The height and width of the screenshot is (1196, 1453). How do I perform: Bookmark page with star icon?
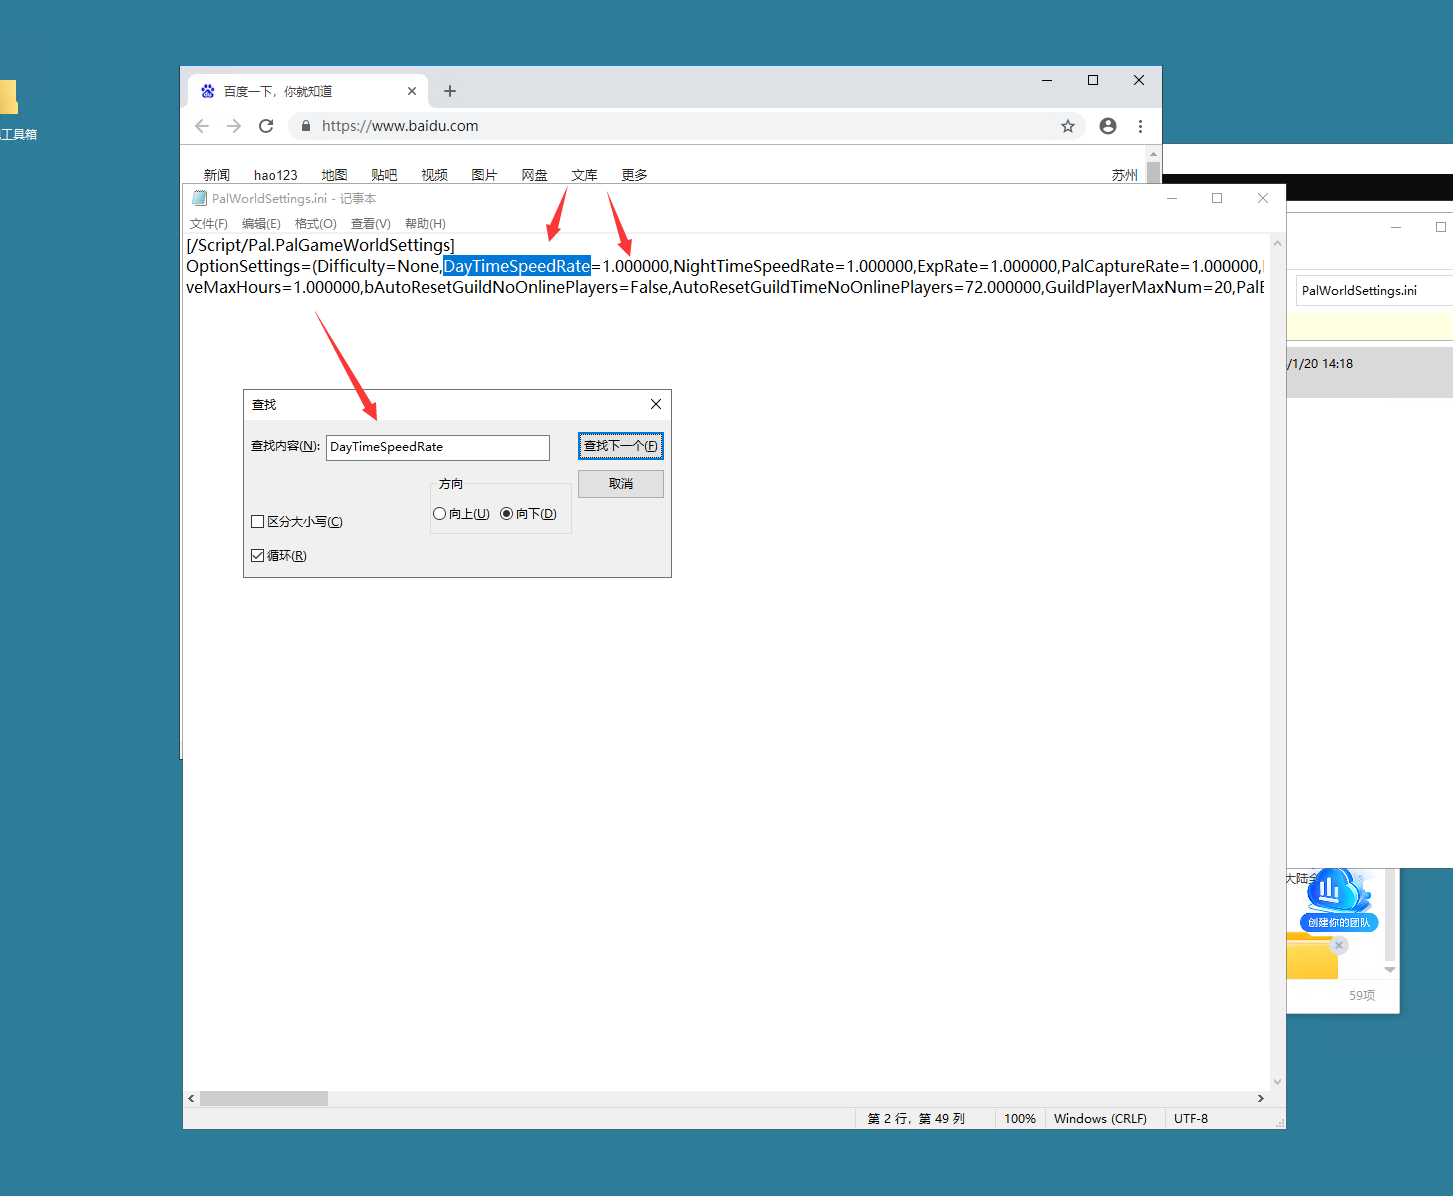[x=1068, y=126]
